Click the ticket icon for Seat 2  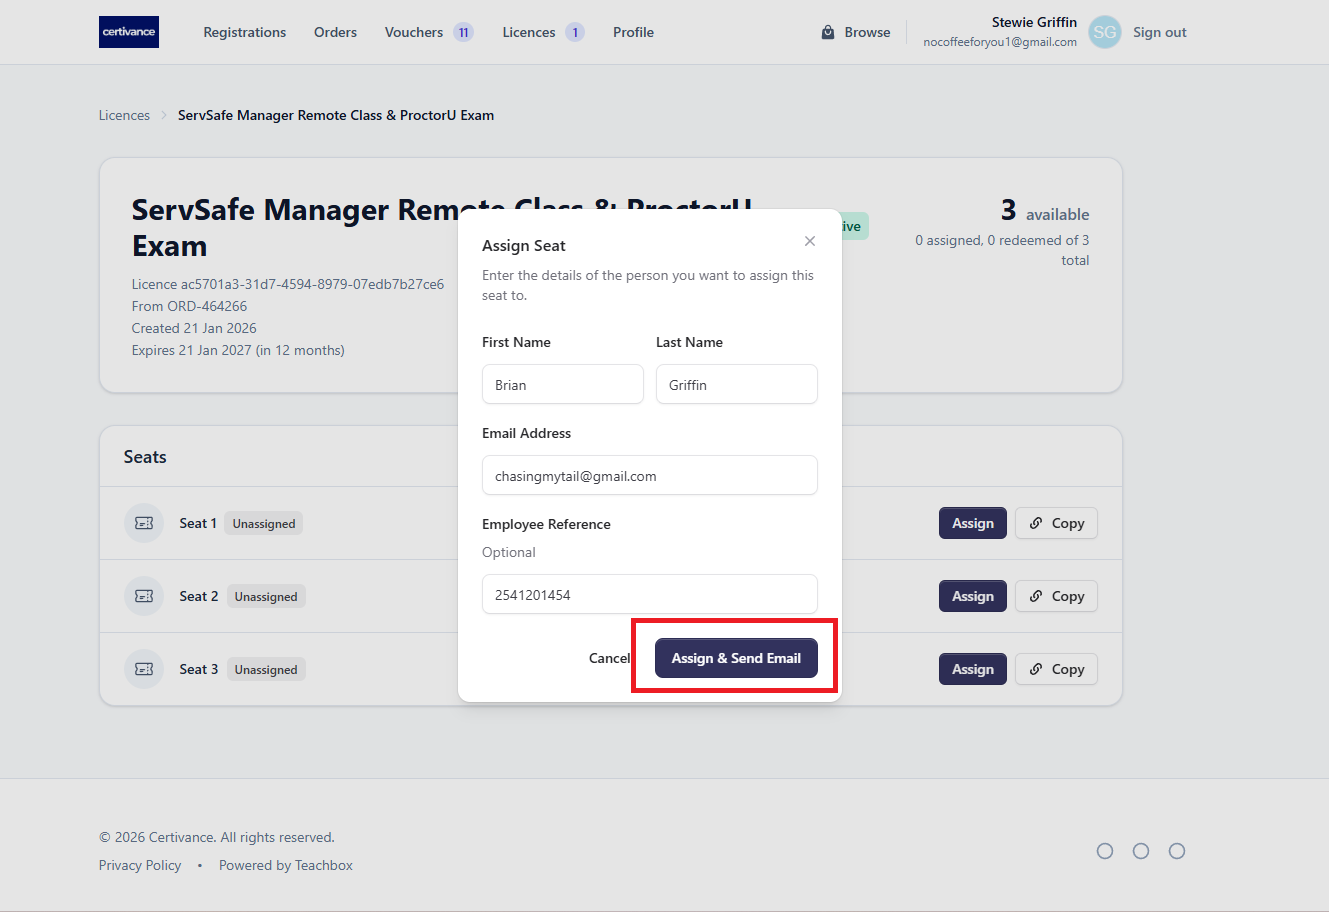pyautogui.click(x=144, y=596)
